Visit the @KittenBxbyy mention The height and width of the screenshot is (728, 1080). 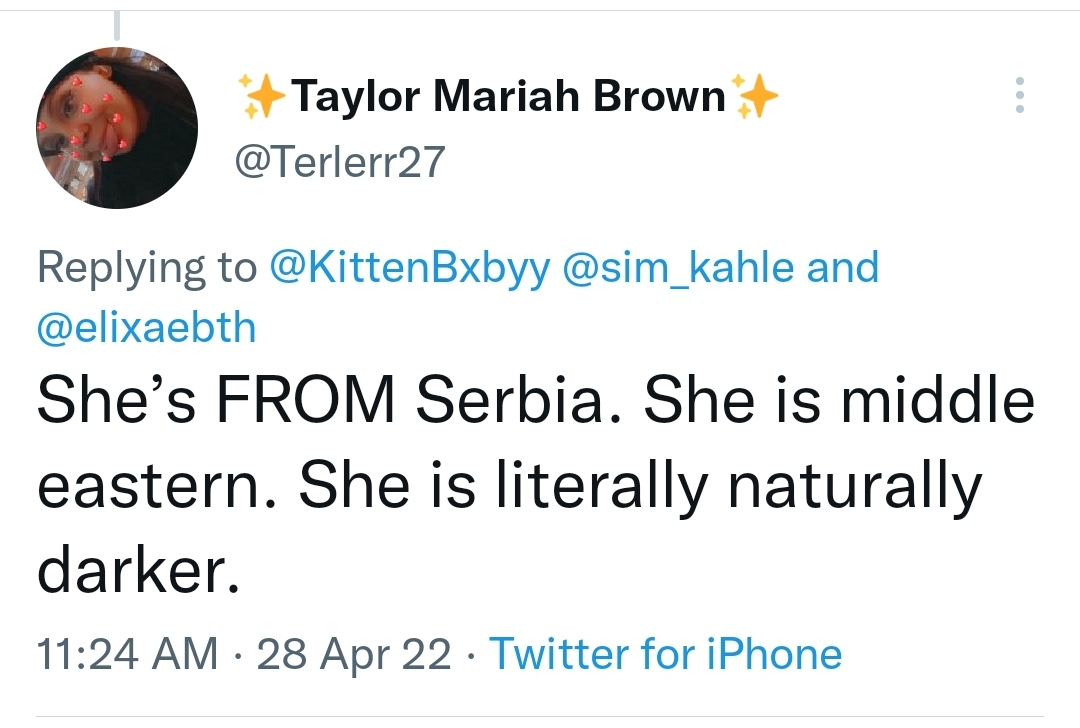[x=410, y=267]
